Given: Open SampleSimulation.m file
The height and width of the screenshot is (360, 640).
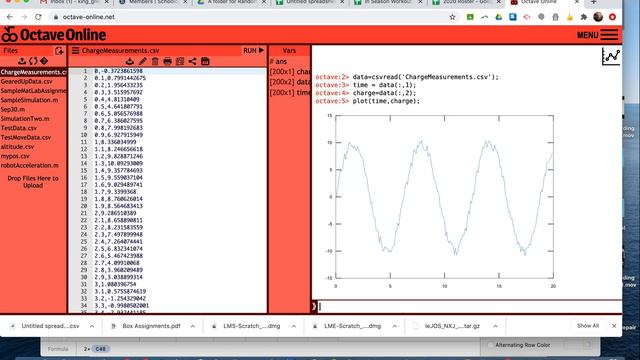Looking at the screenshot, I should [29, 100].
